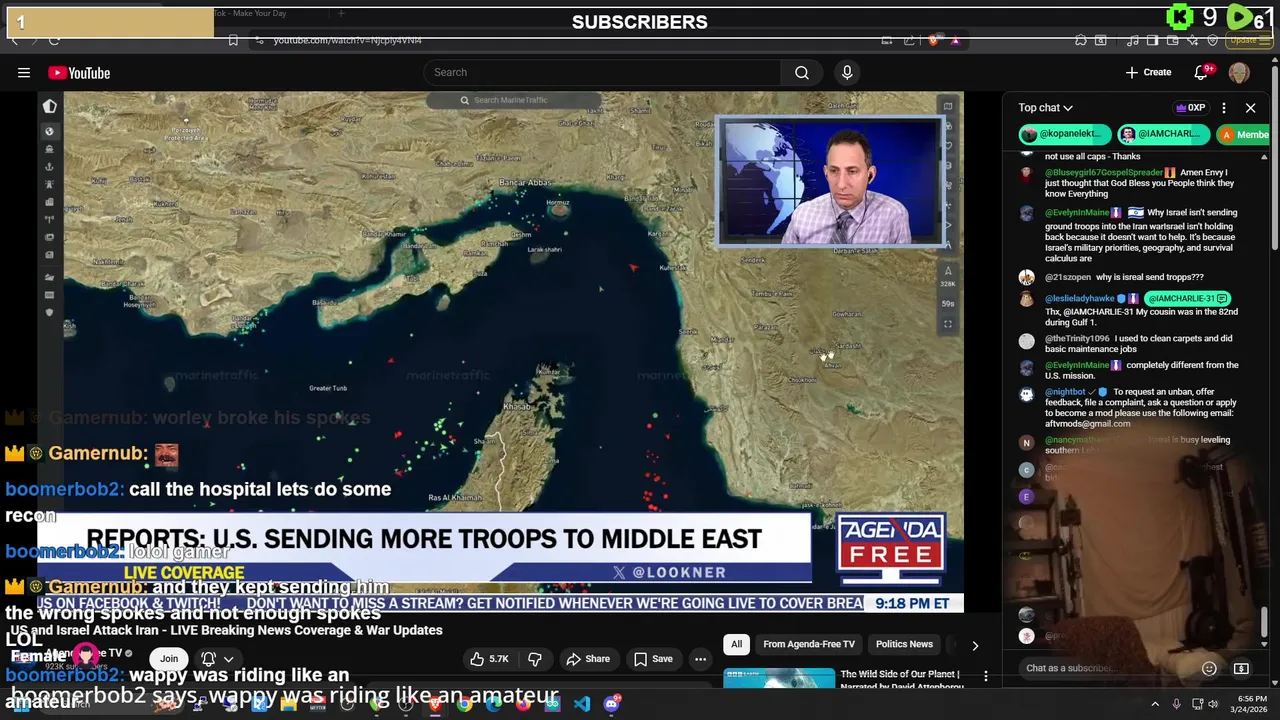Click @EvelynInMaine username on Israel message

click(1077, 212)
